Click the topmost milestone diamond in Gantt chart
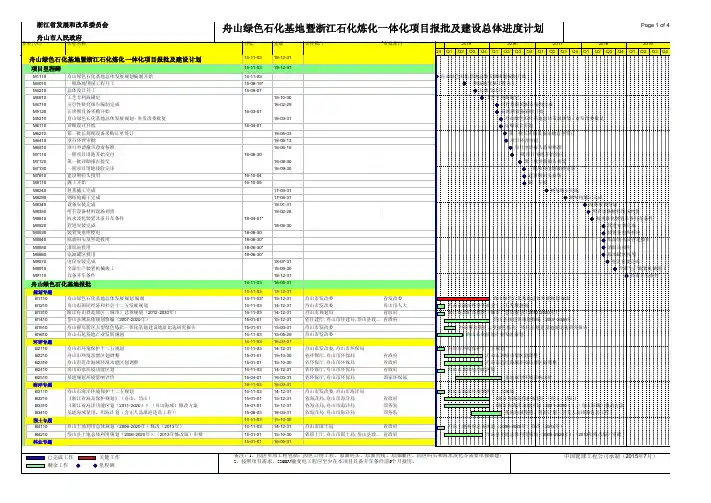This screenshot has height=503, width=711. [438, 75]
